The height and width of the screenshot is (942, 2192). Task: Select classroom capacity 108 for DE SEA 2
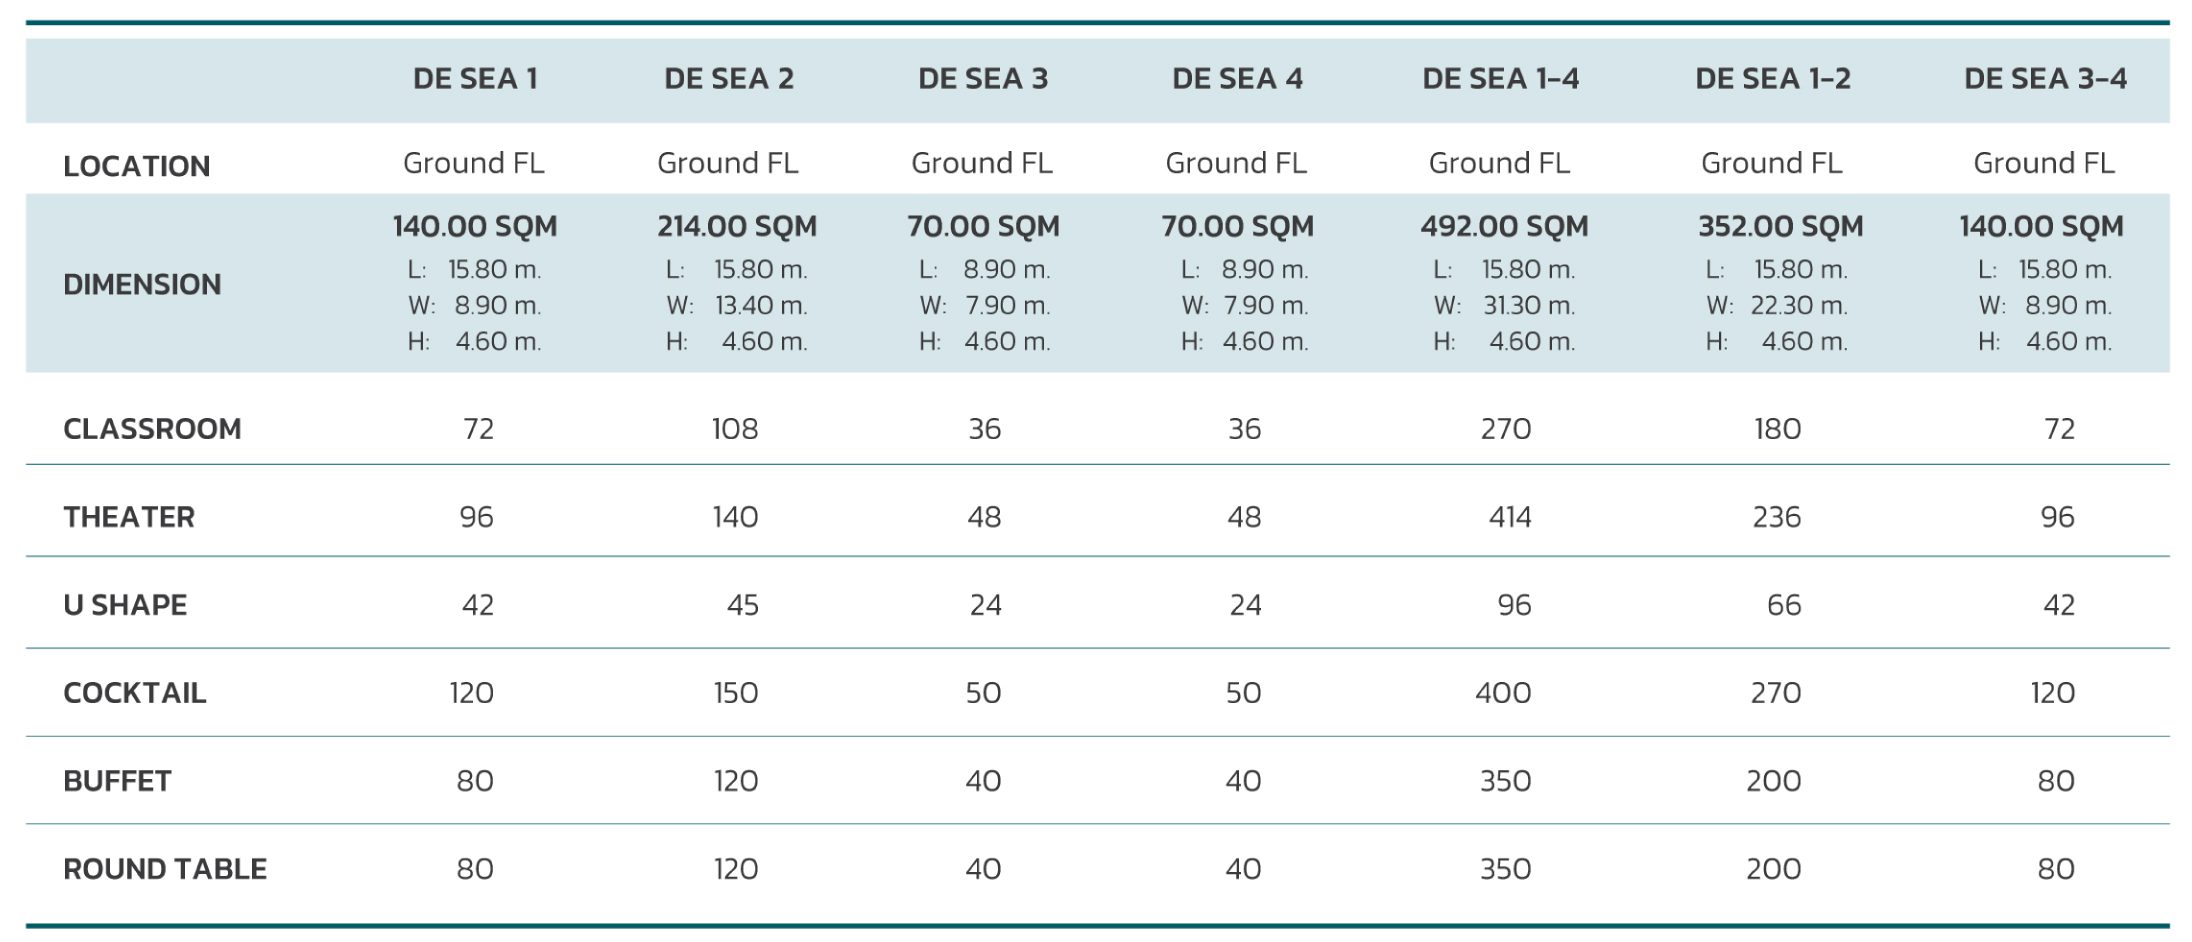pos(735,429)
